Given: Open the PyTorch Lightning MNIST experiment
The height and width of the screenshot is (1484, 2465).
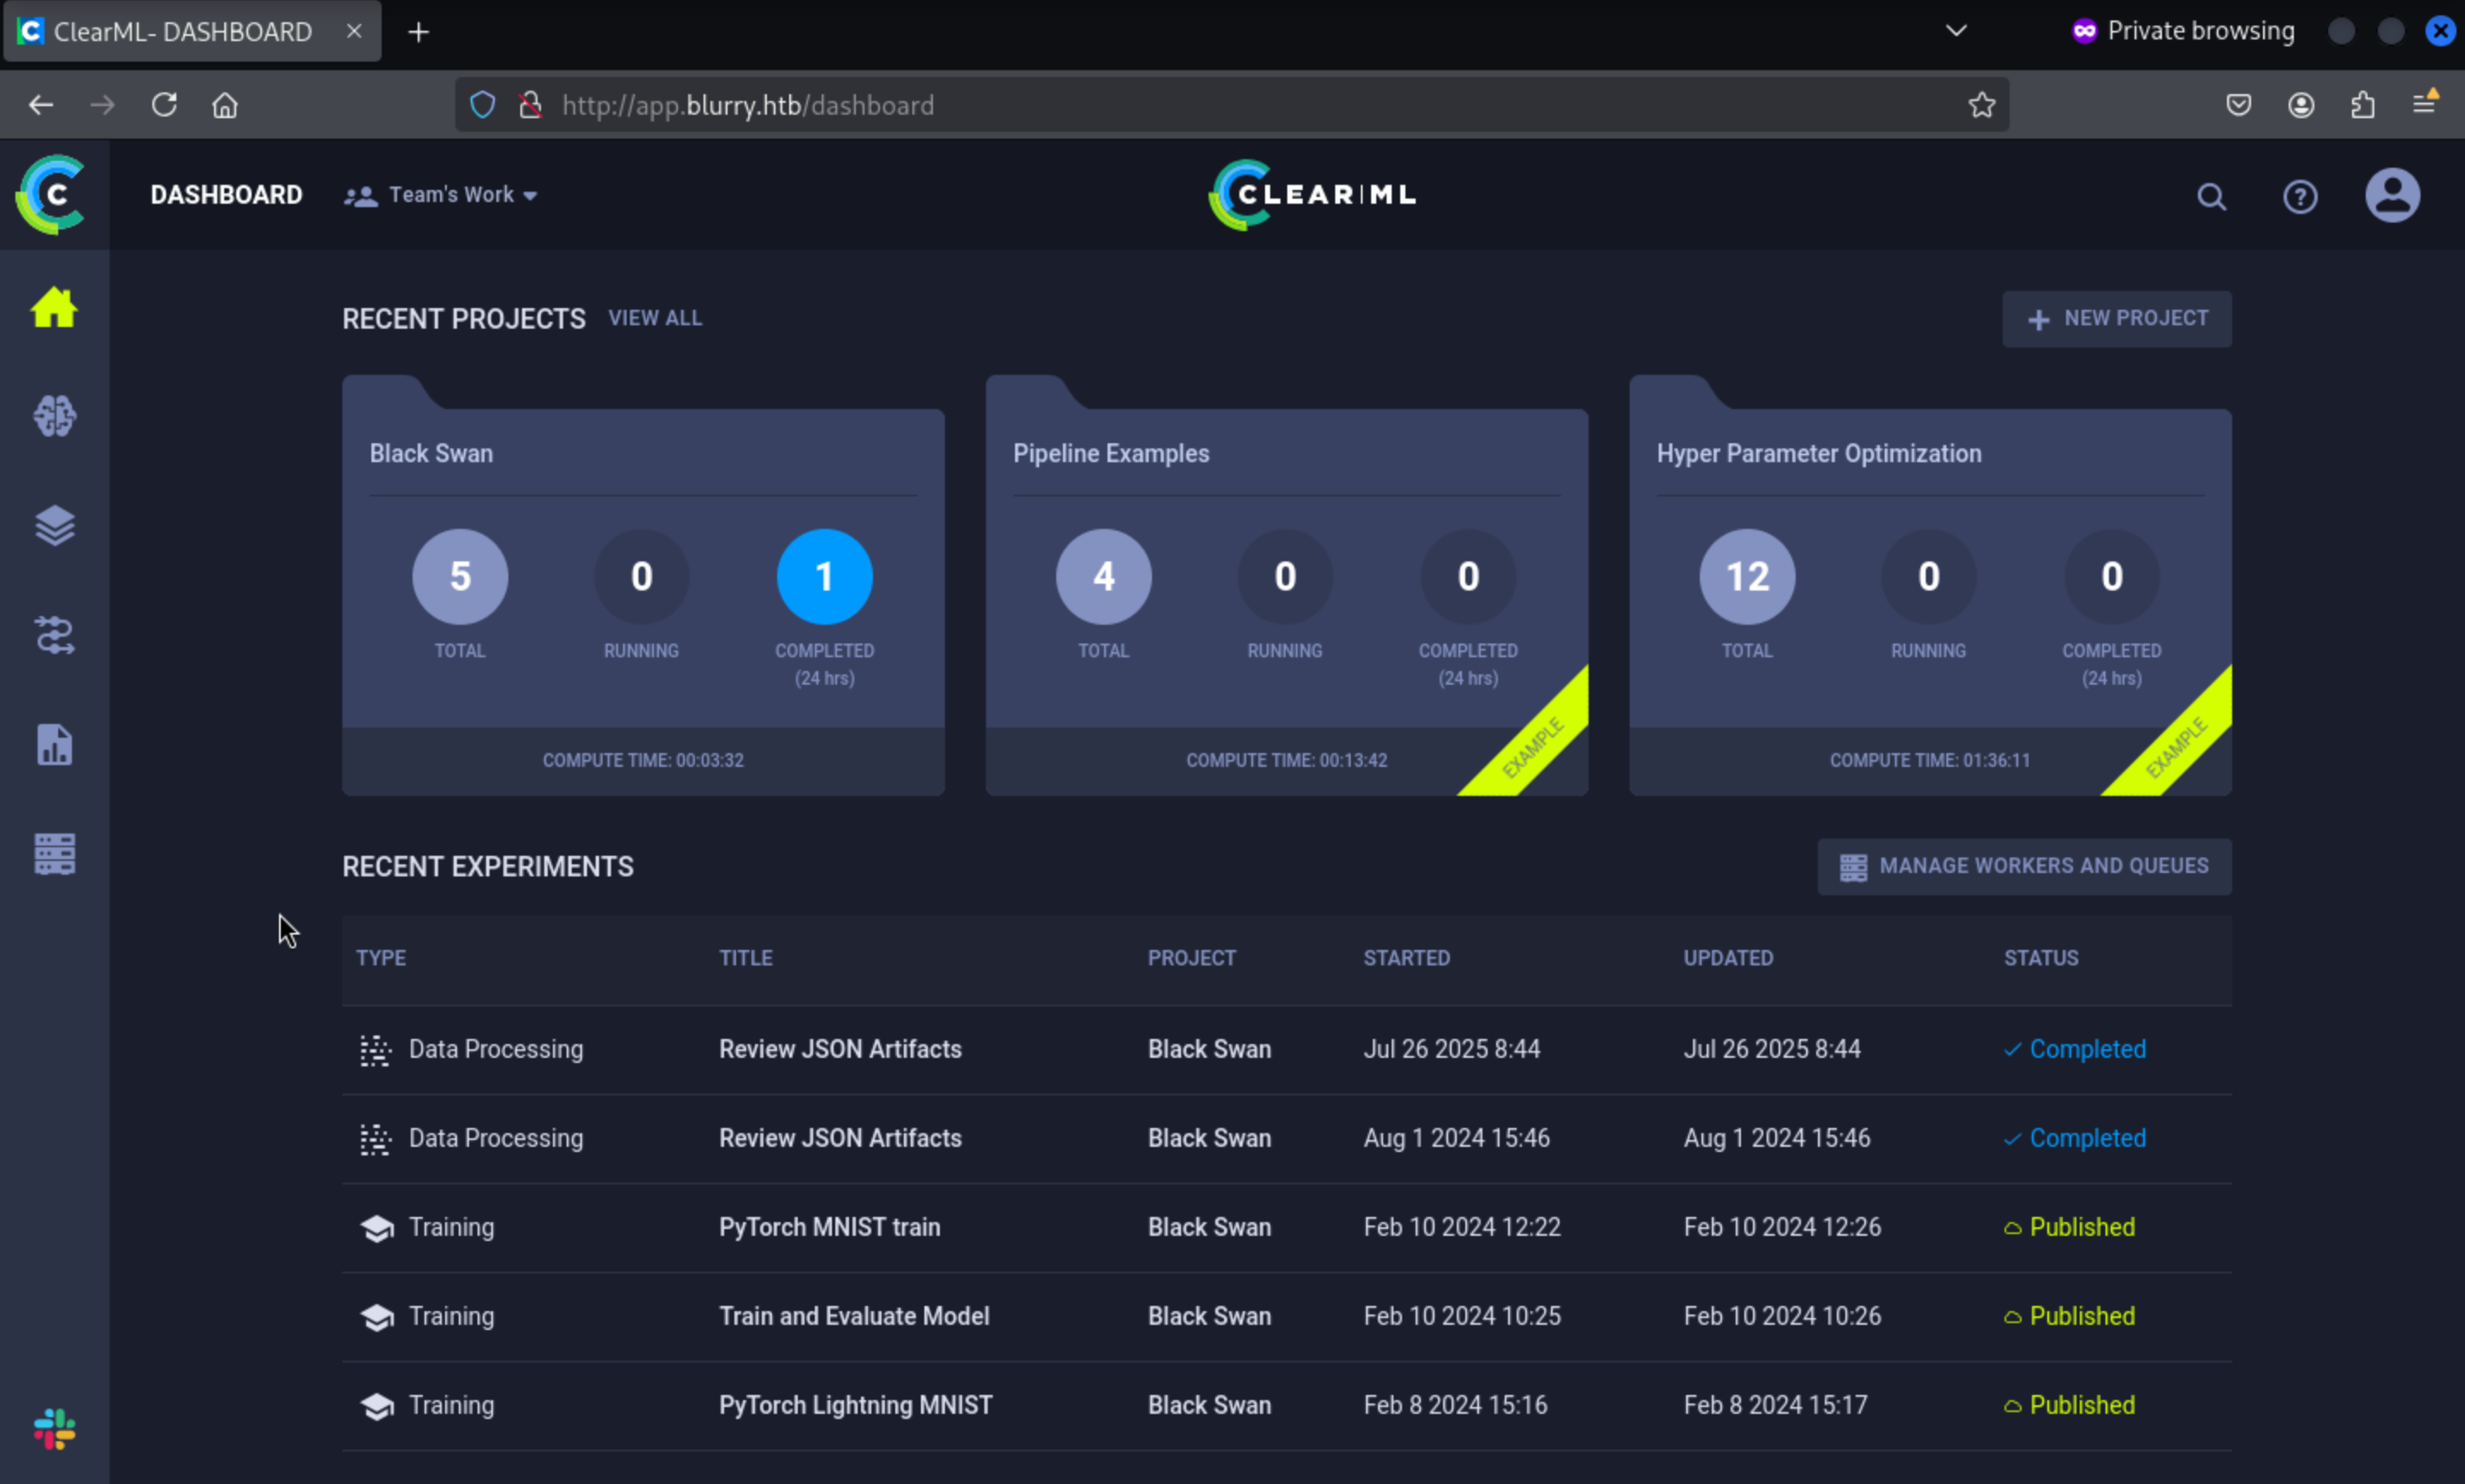Looking at the screenshot, I should pos(1286,1406).
